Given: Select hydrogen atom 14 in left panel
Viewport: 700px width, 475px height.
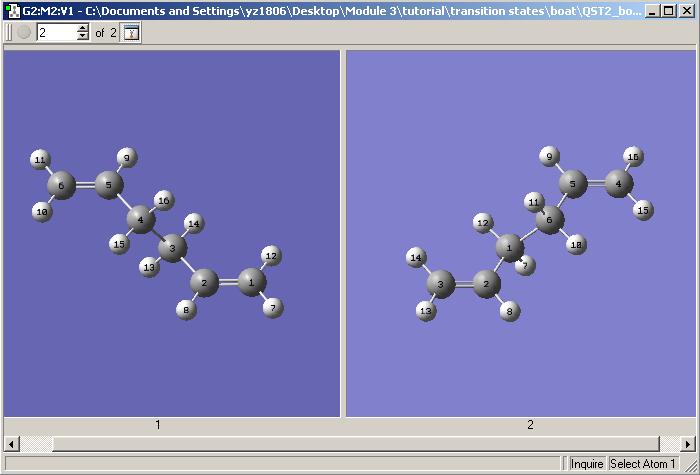Looking at the screenshot, I should (x=194, y=224).
